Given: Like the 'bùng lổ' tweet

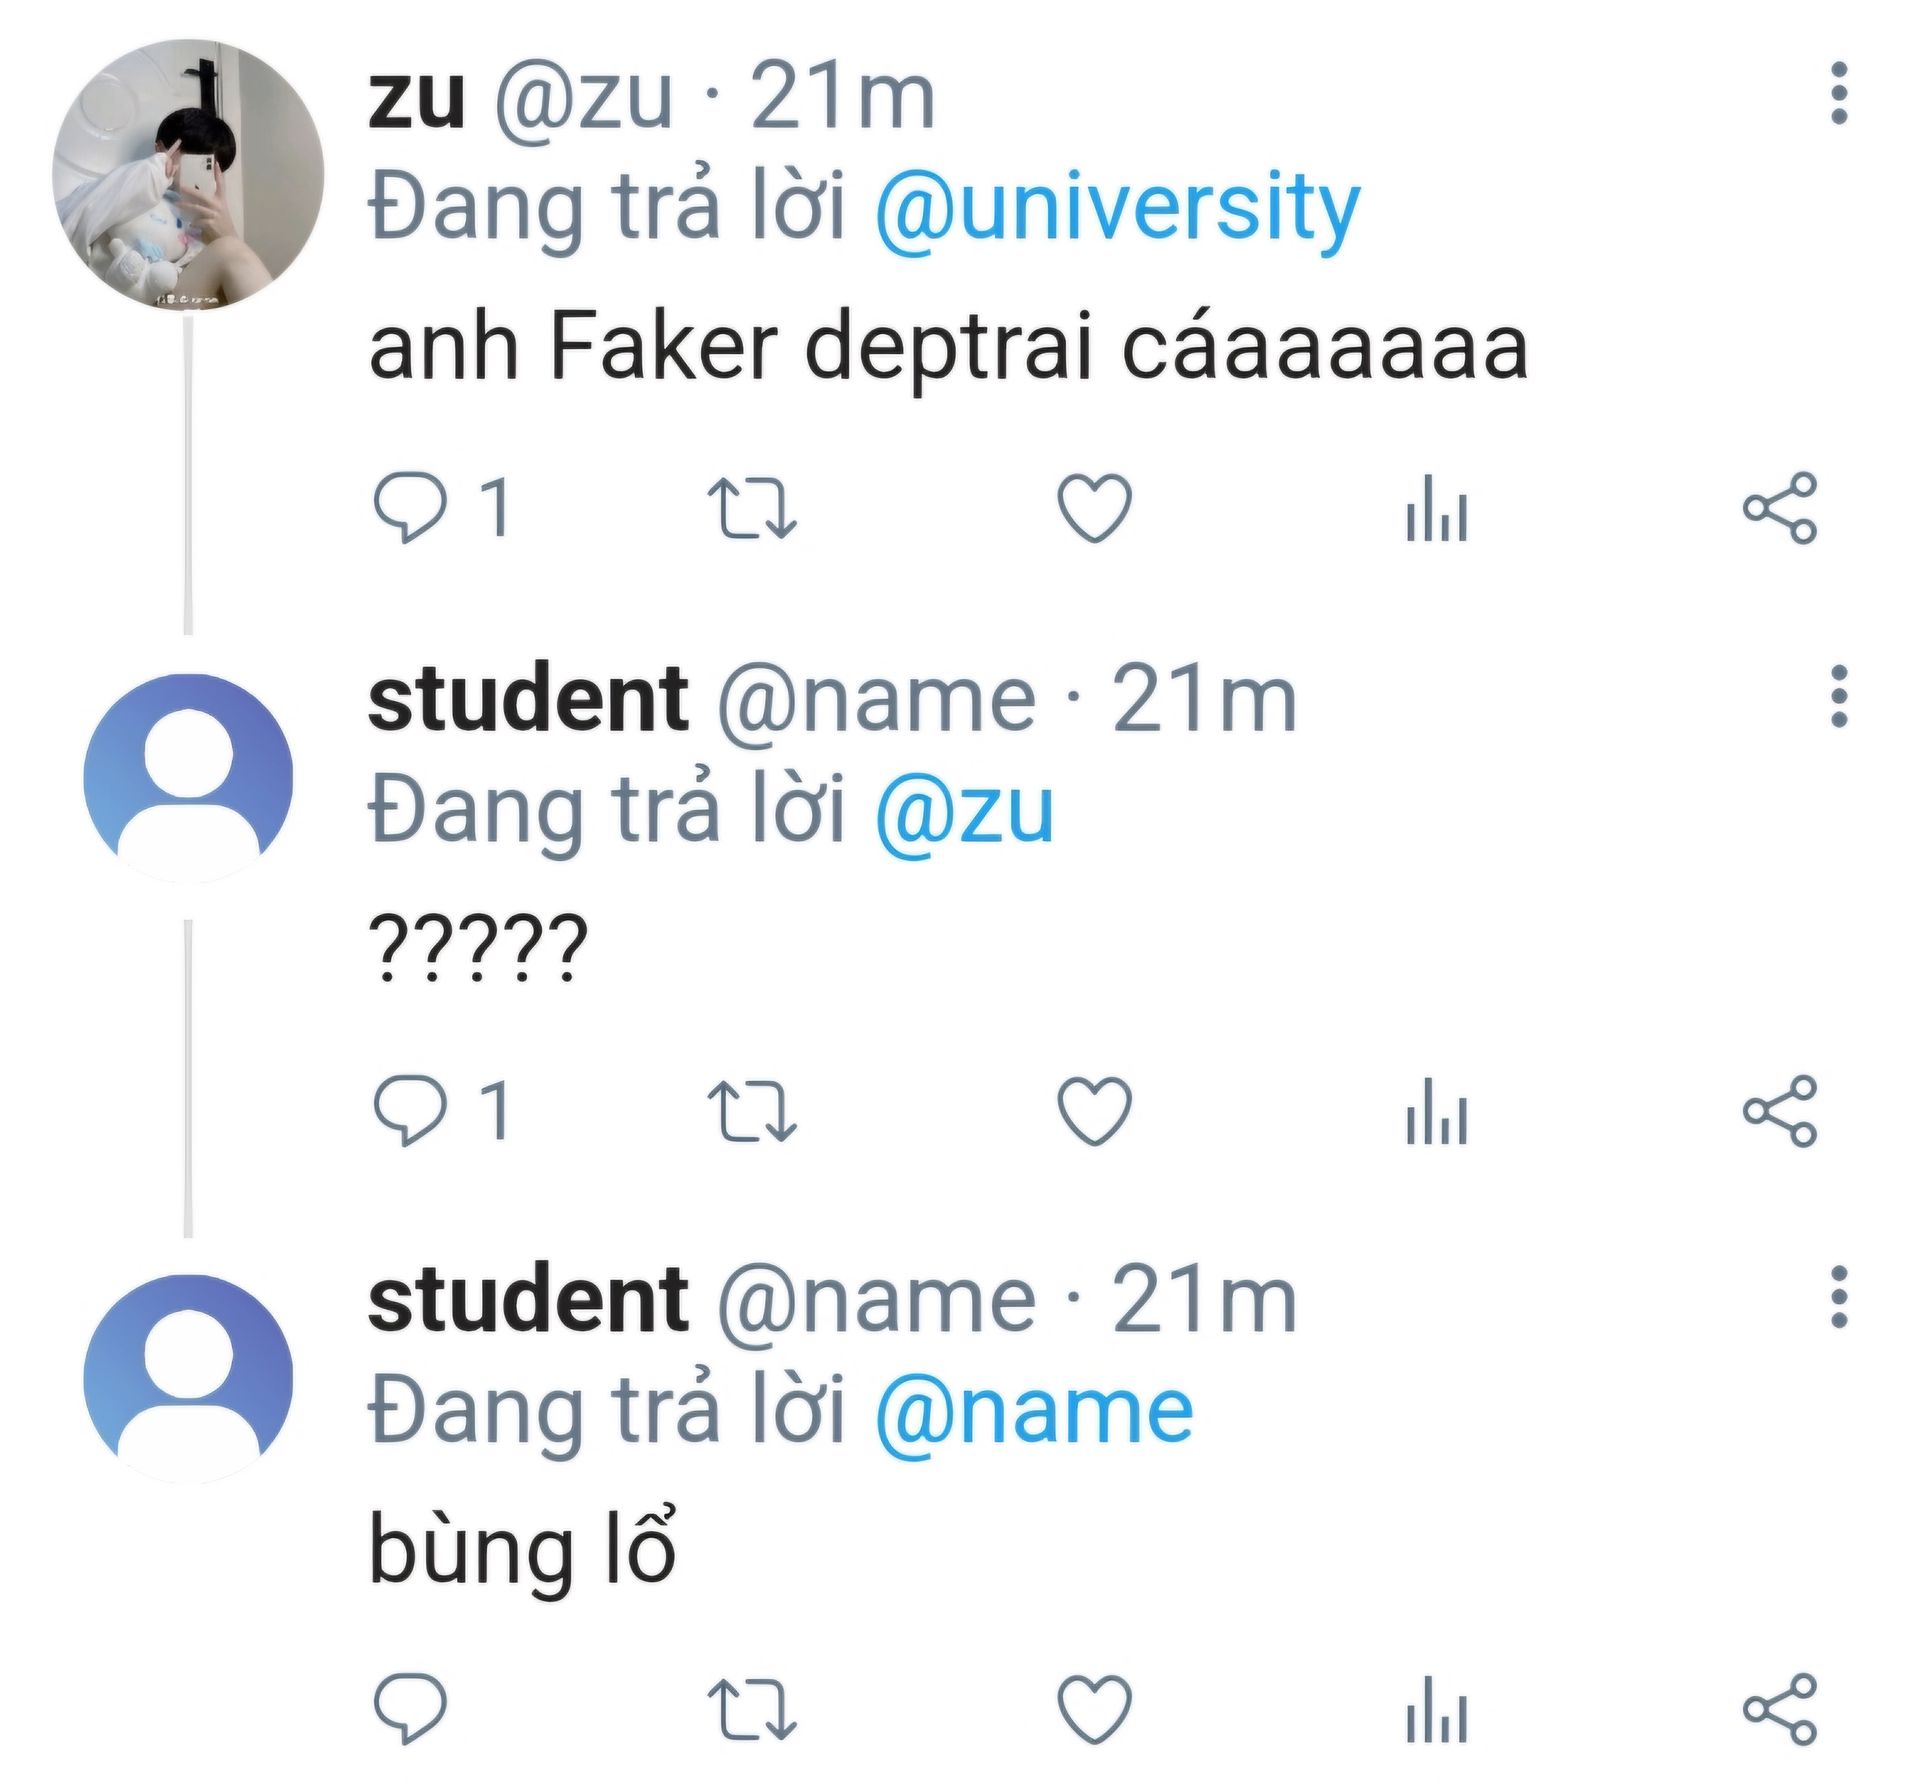Looking at the screenshot, I should pyautogui.click(x=1094, y=1710).
